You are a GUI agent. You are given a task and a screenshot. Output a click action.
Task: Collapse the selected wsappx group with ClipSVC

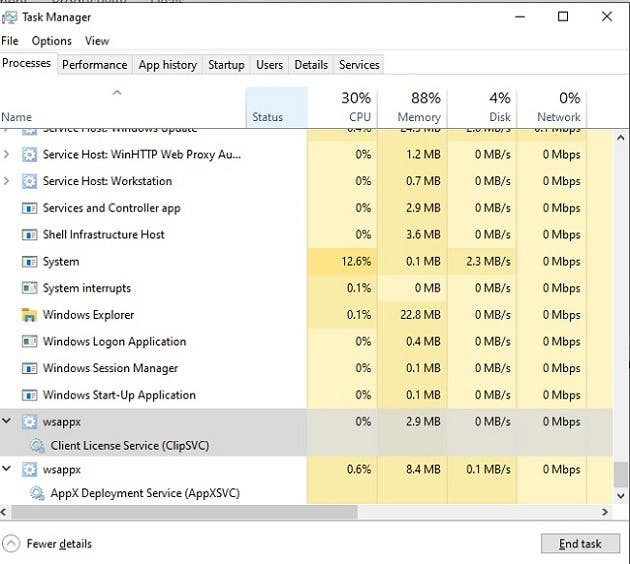[x=6, y=421]
